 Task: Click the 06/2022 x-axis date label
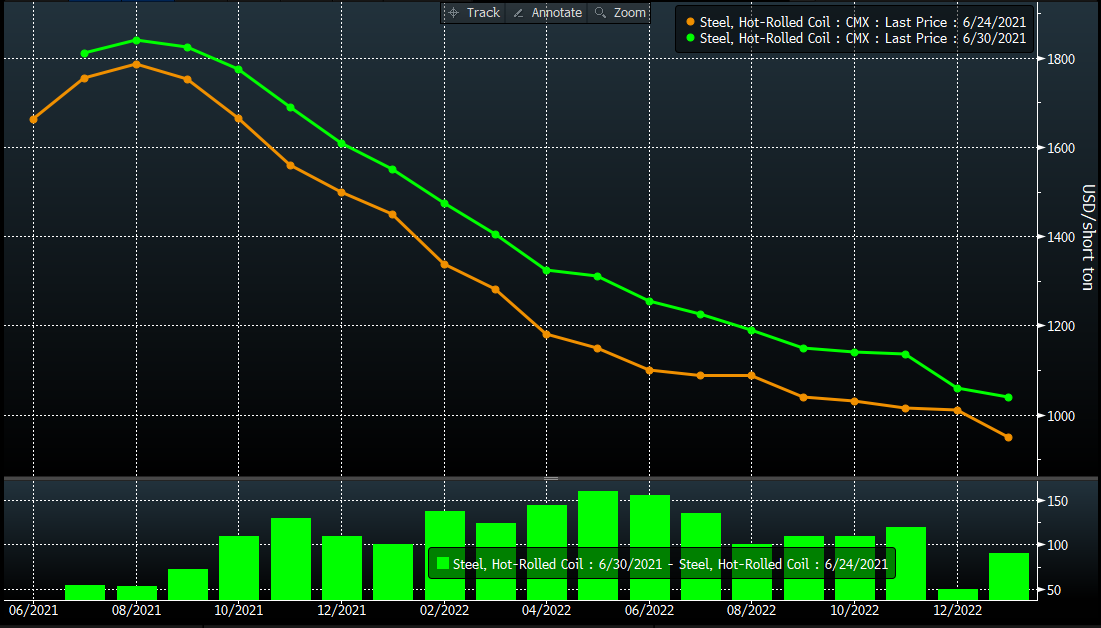tap(648, 609)
